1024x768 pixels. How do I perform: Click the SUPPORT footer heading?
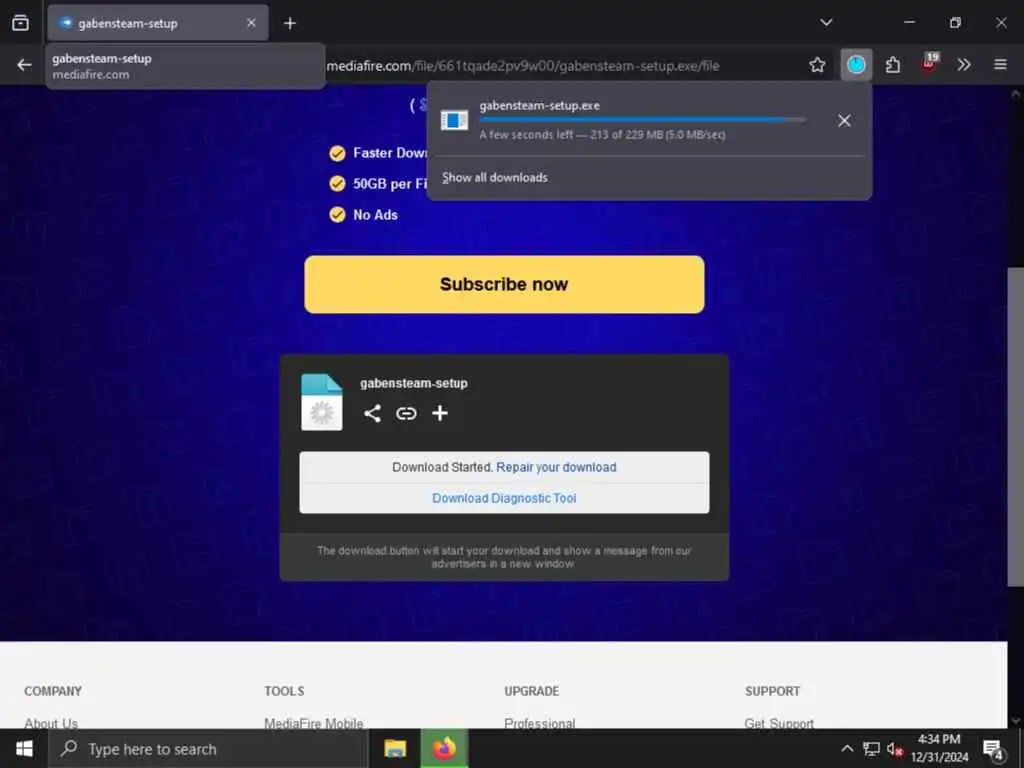pos(773,691)
